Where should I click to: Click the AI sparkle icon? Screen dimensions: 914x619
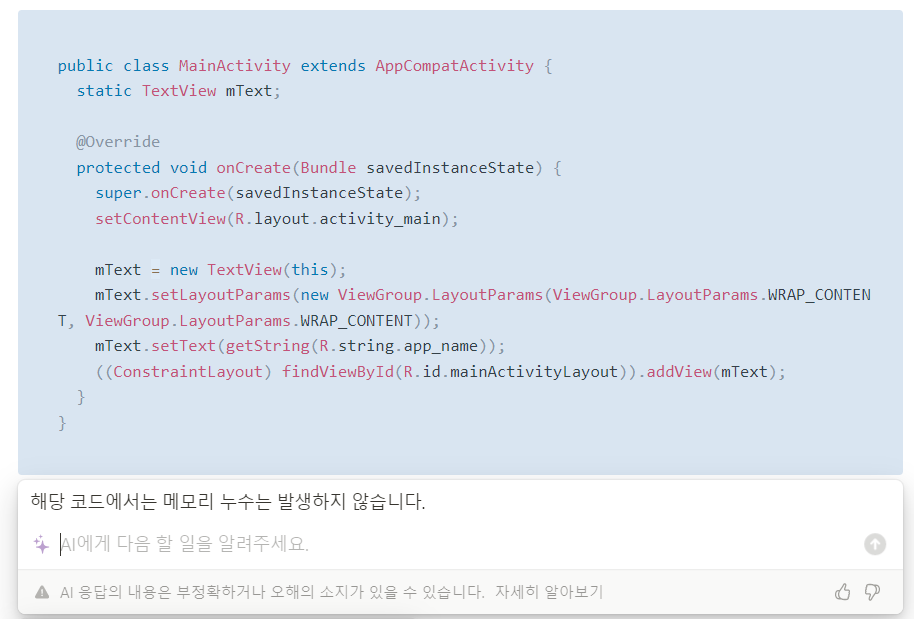click(41, 544)
